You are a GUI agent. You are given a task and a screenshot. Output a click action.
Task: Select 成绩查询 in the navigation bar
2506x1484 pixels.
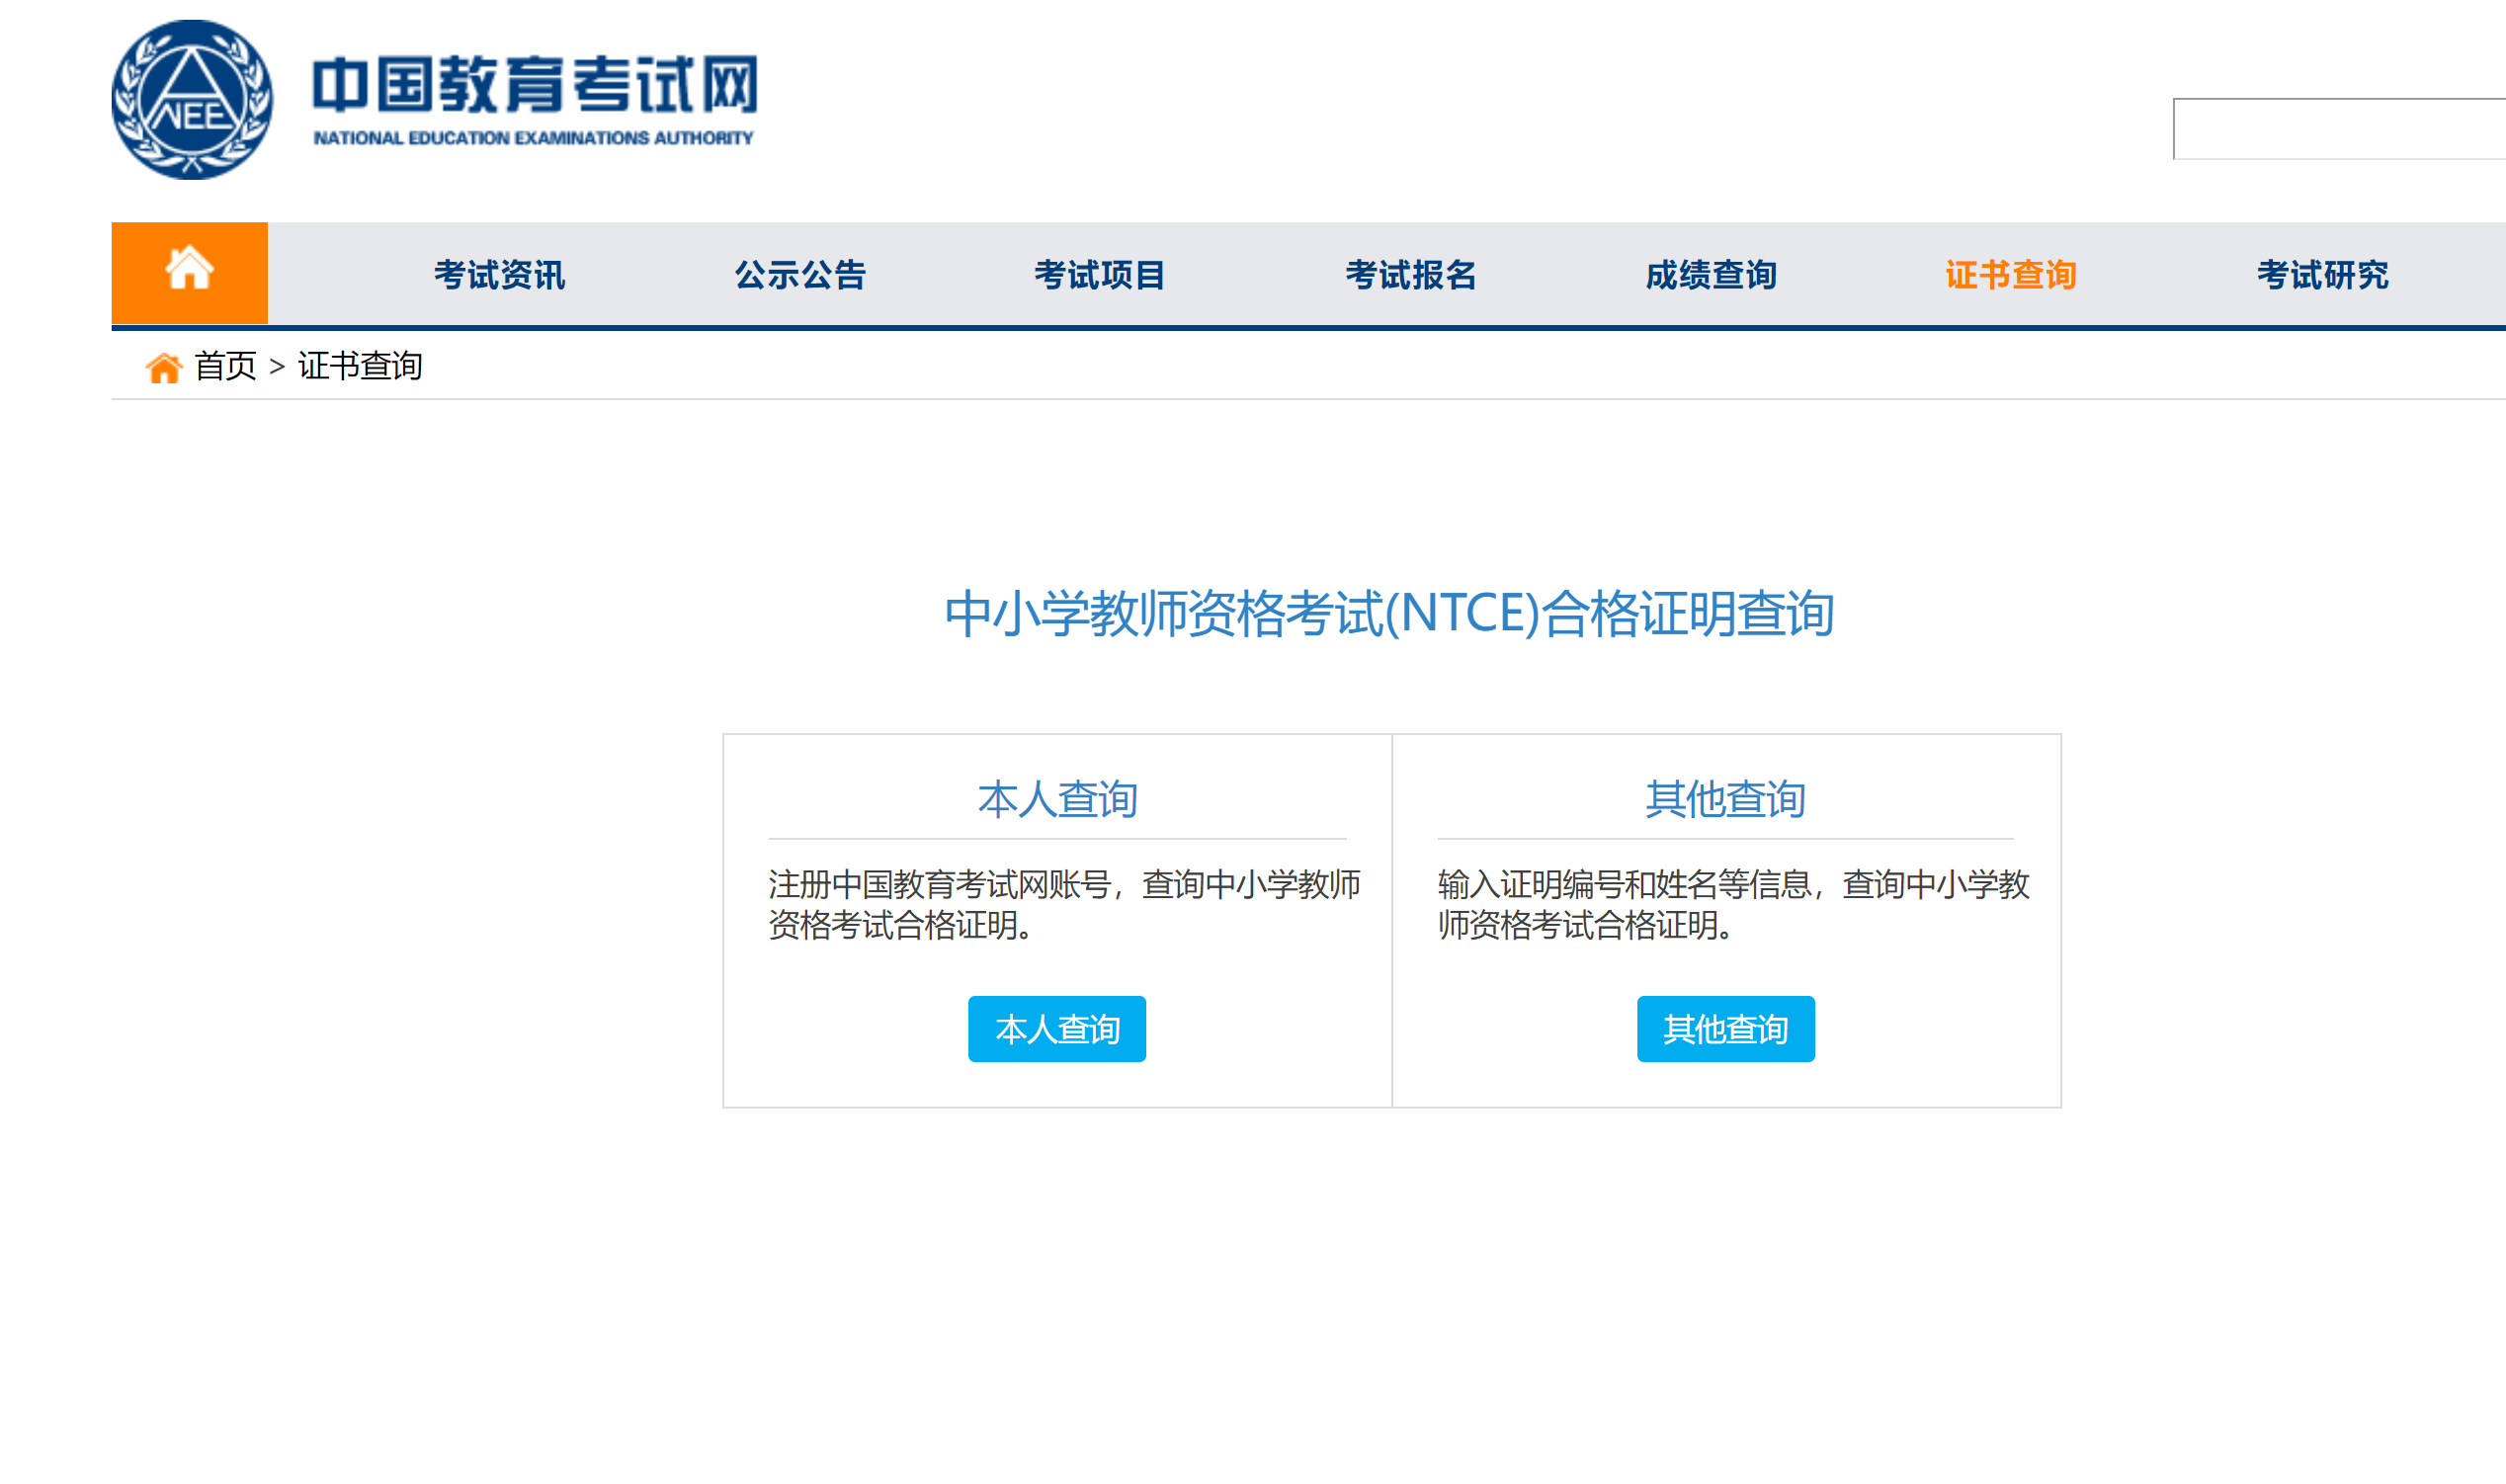coord(1711,275)
